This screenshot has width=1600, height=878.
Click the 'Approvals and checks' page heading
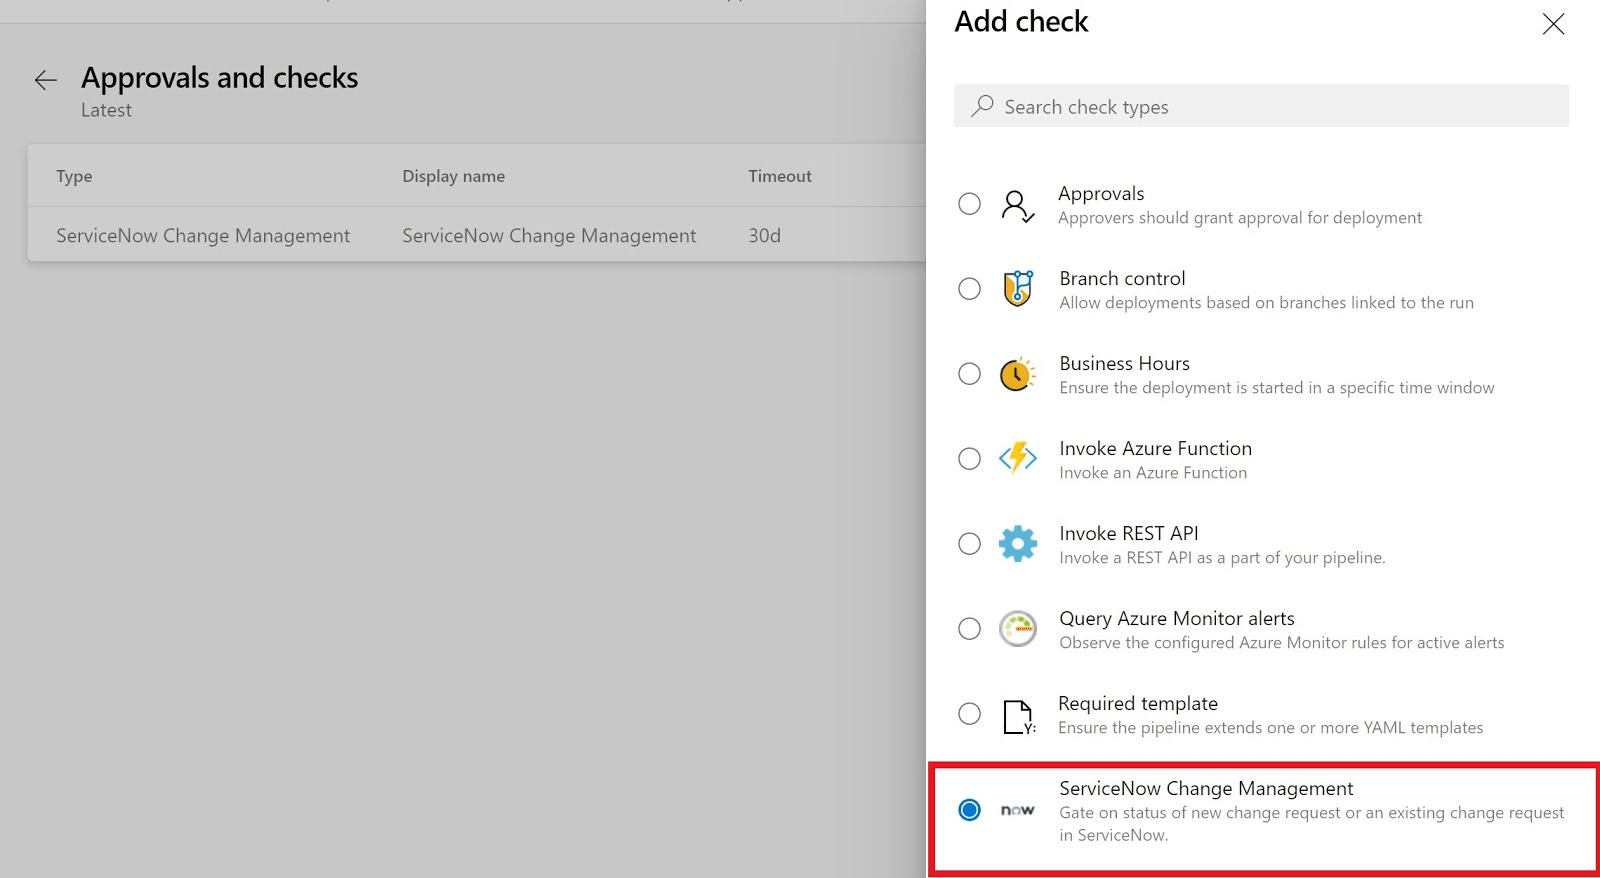point(219,78)
